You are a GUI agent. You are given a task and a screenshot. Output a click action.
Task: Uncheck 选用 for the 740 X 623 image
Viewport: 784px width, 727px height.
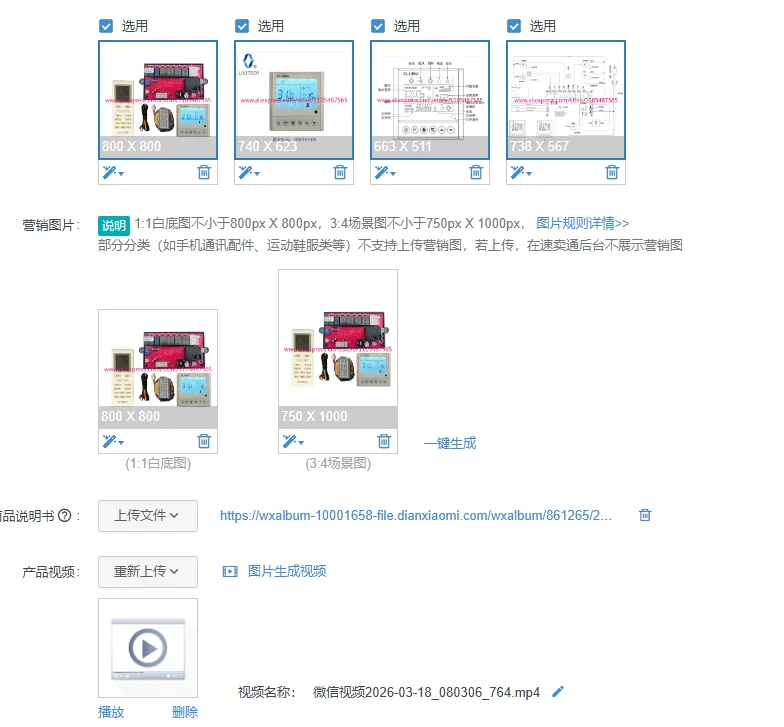coord(242,26)
